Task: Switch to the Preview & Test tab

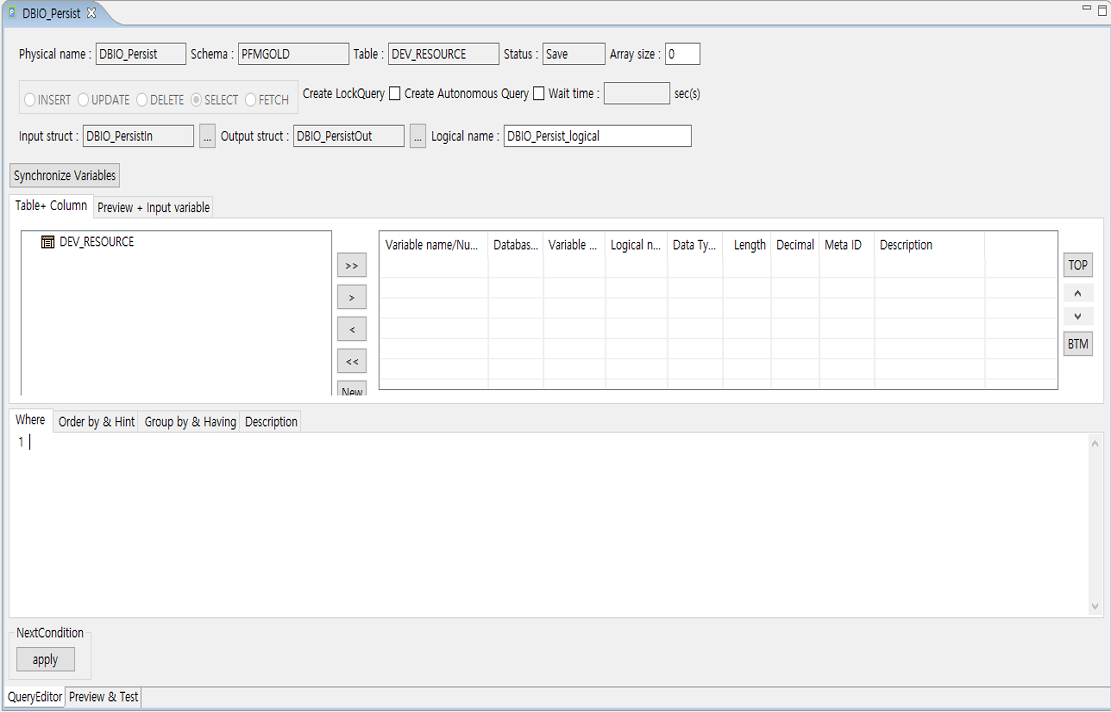Action: click(103, 697)
